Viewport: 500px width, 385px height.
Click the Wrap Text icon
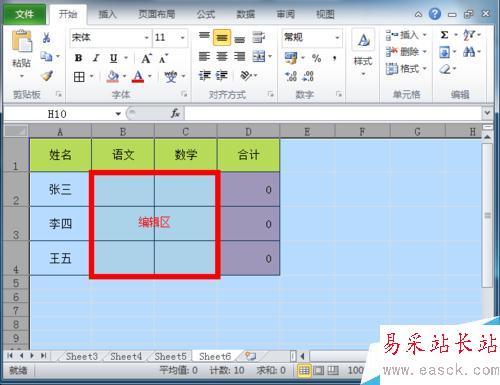pyautogui.click(x=258, y=37)
